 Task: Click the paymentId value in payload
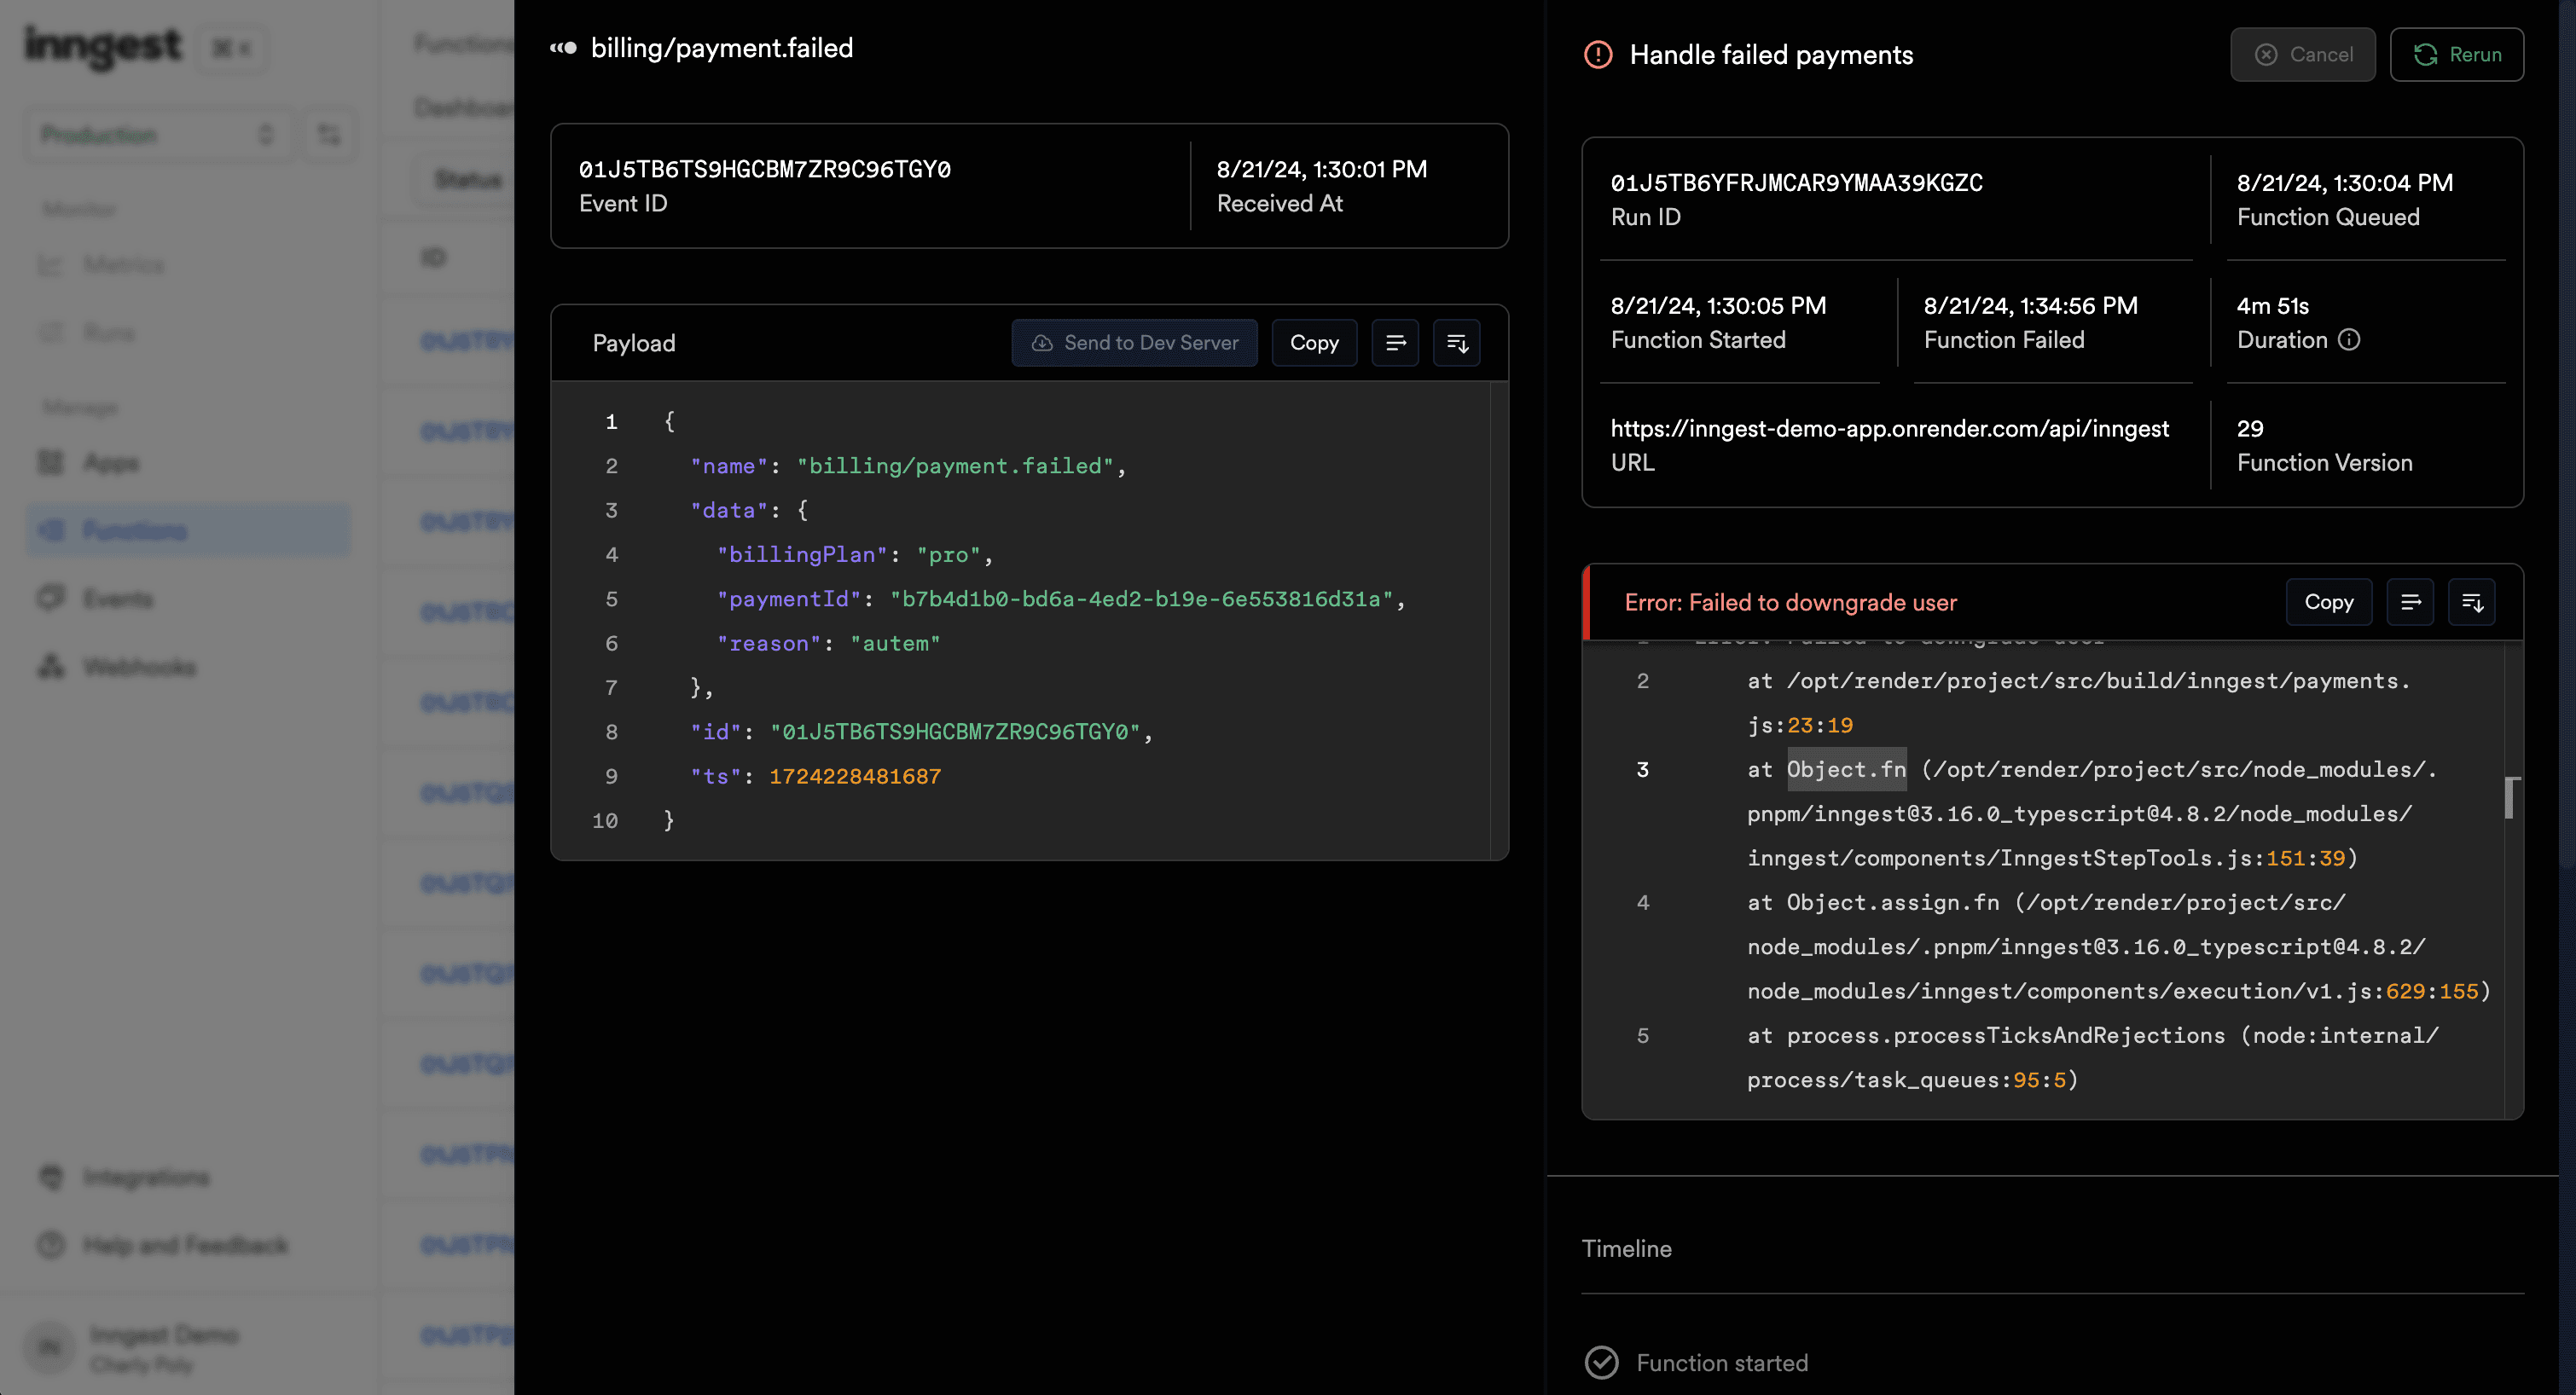pyautogui.click(x=1141, y=598)
